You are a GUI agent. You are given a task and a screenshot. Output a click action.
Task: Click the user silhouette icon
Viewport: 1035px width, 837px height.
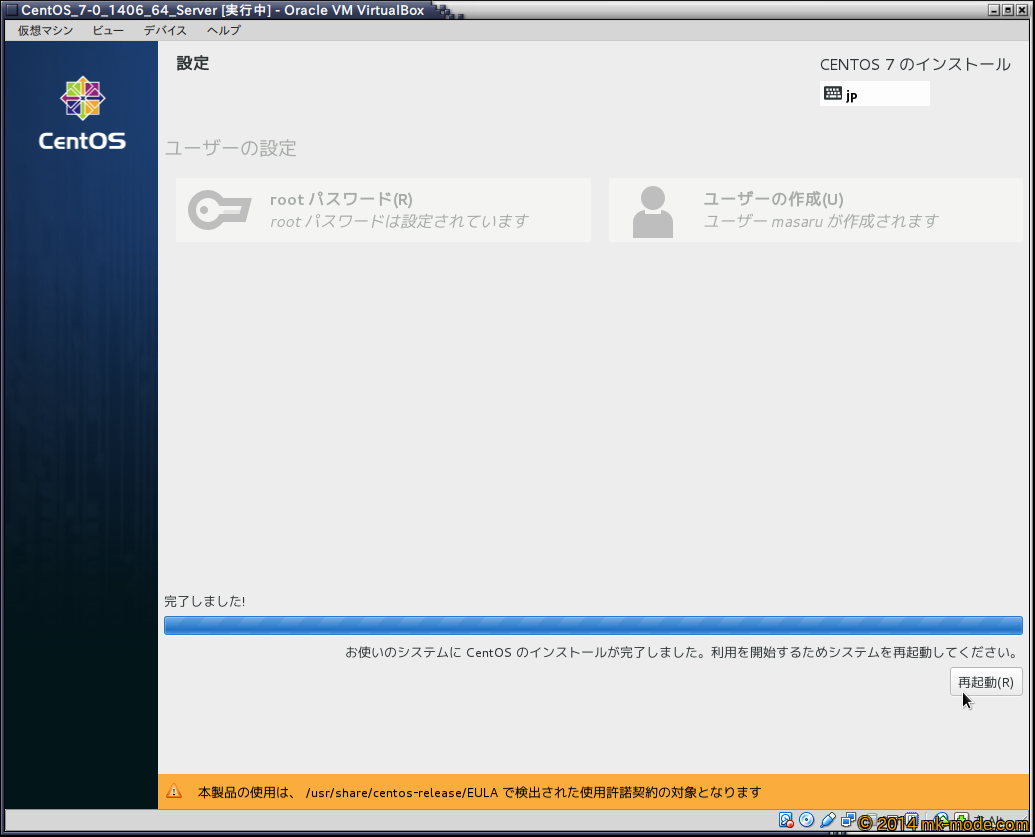point(653,211)
